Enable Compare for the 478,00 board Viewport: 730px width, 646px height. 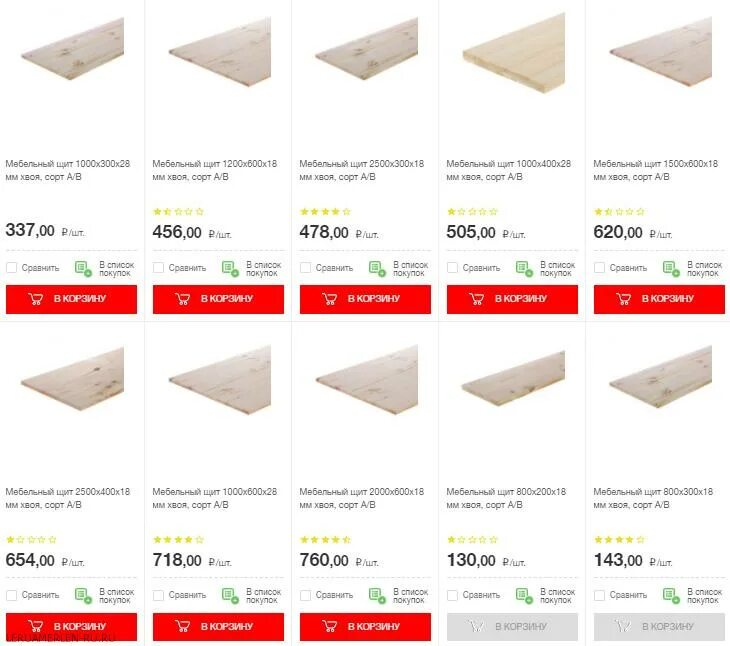306,268
